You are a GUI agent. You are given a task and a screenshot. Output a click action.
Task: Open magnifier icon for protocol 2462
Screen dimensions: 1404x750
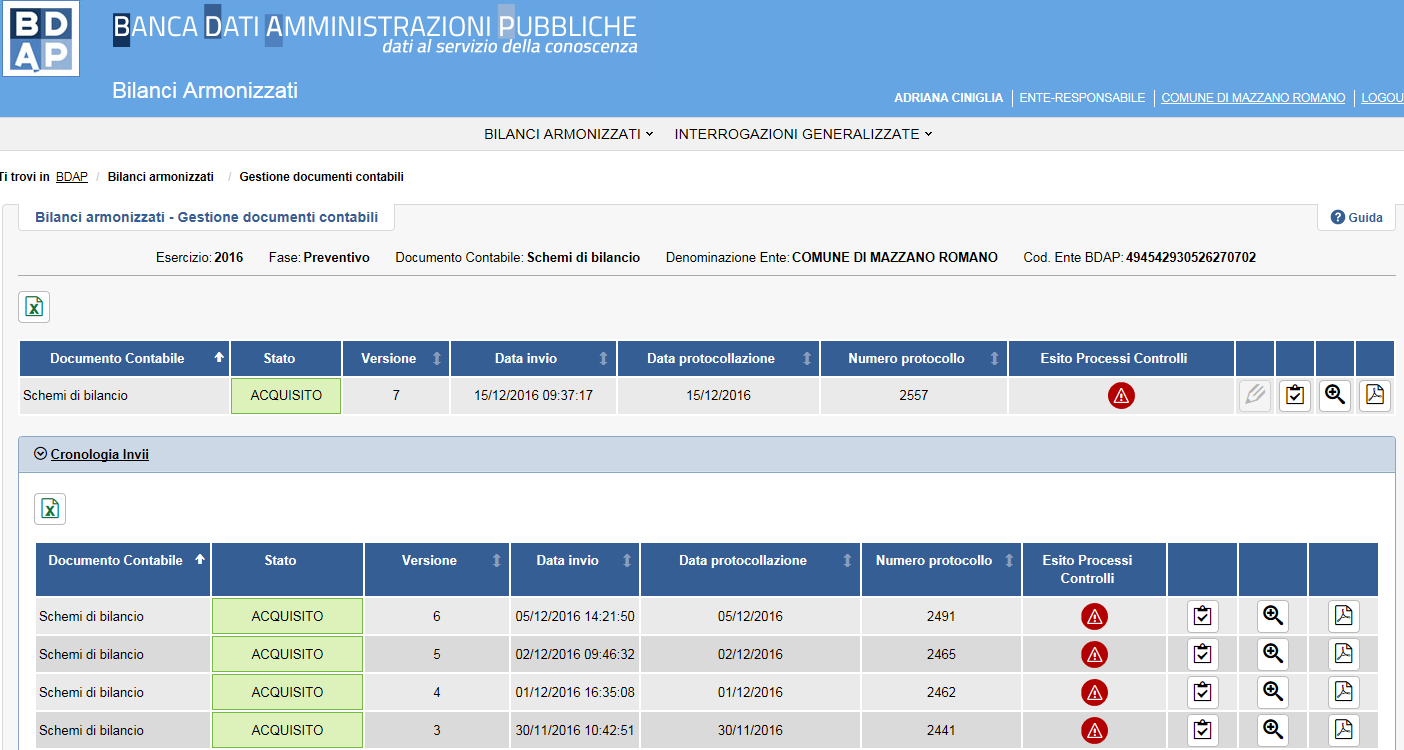tap(1273, 693)
